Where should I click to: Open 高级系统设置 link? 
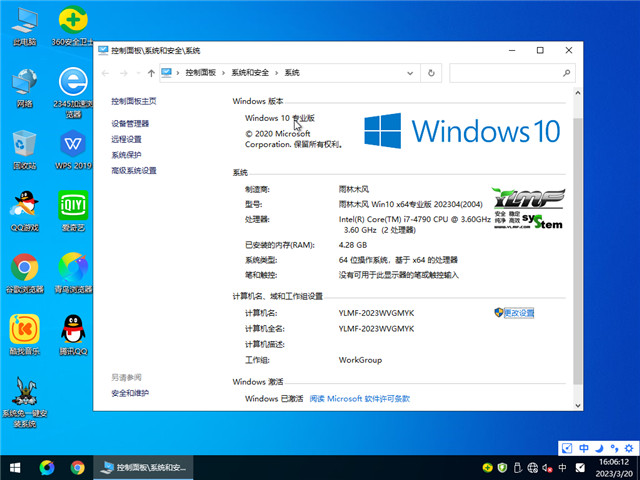(x=134, y=170)
